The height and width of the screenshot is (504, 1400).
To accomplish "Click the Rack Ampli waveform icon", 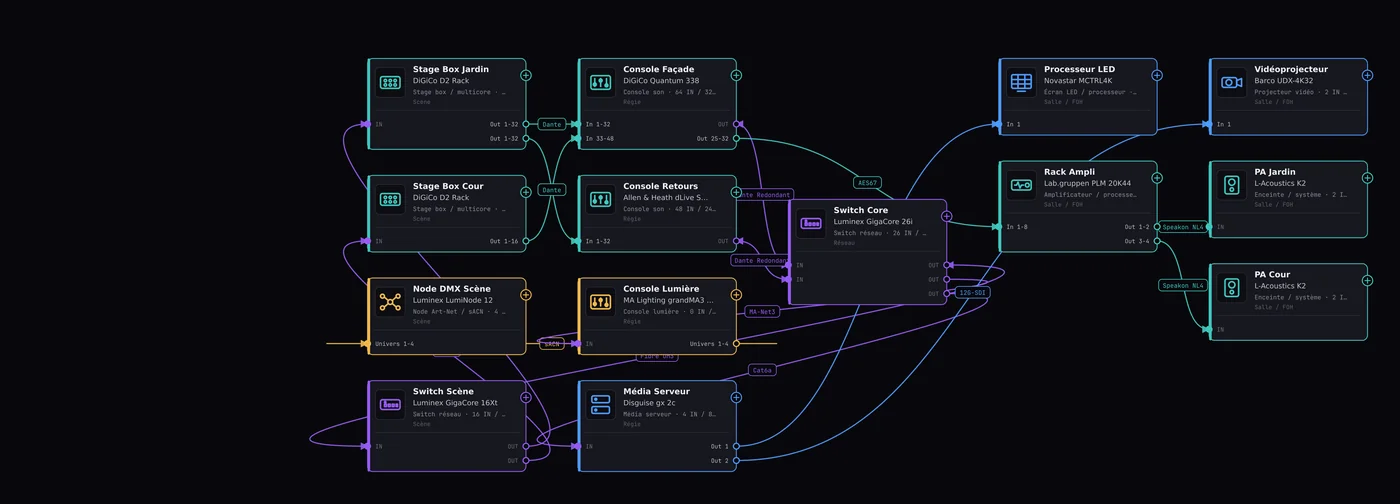I will (x=1022, y=185).
